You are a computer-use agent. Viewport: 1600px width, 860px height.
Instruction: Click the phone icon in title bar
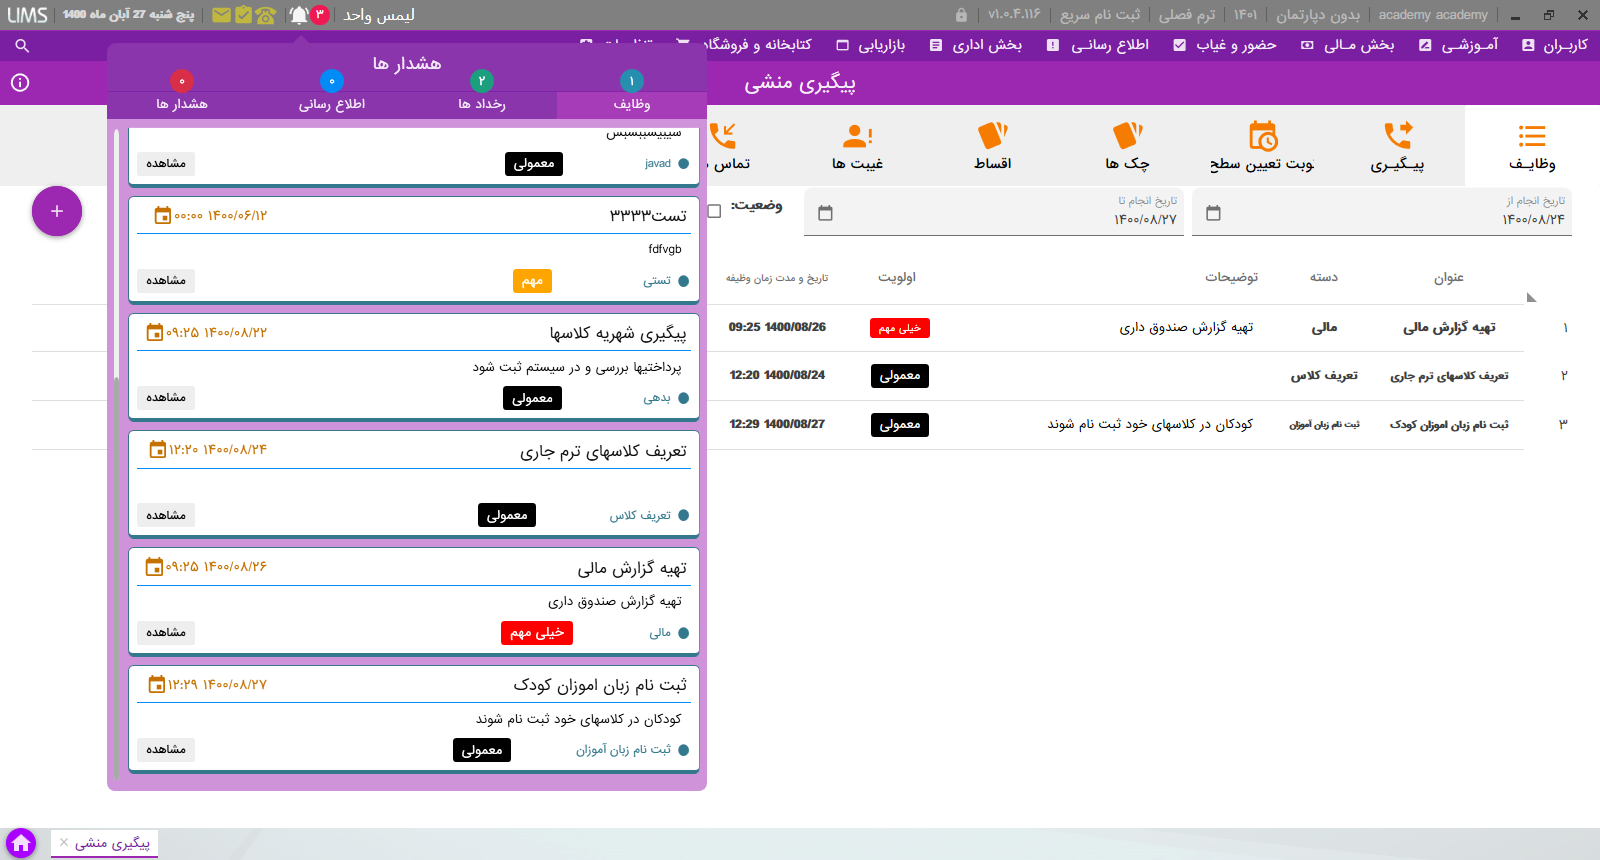point(265,15)
